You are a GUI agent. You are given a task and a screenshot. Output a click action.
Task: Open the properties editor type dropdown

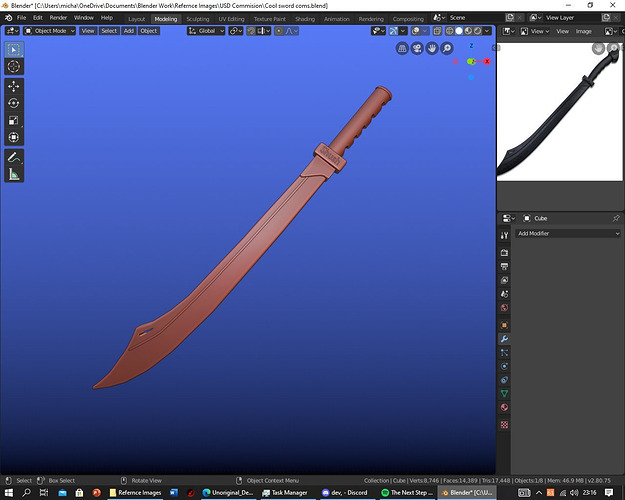[x=508, y=218]
